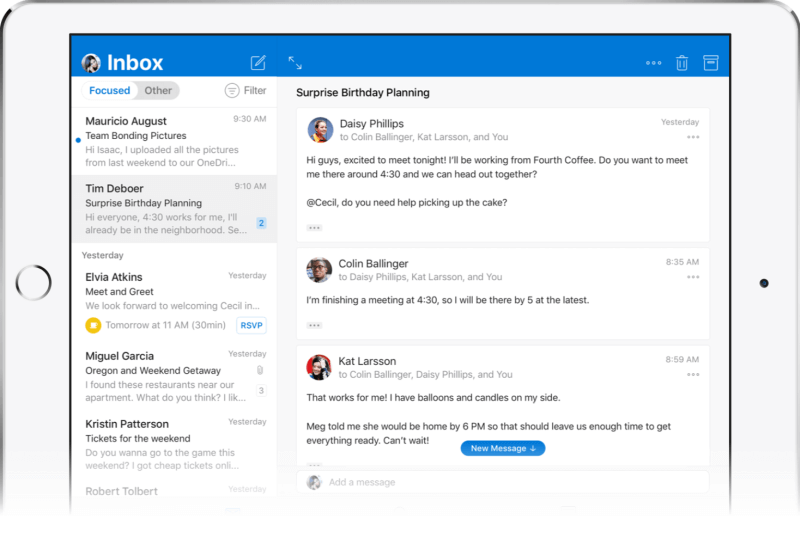
Task: Expand the conversation to full screen
Action: [x=295, y=63]
